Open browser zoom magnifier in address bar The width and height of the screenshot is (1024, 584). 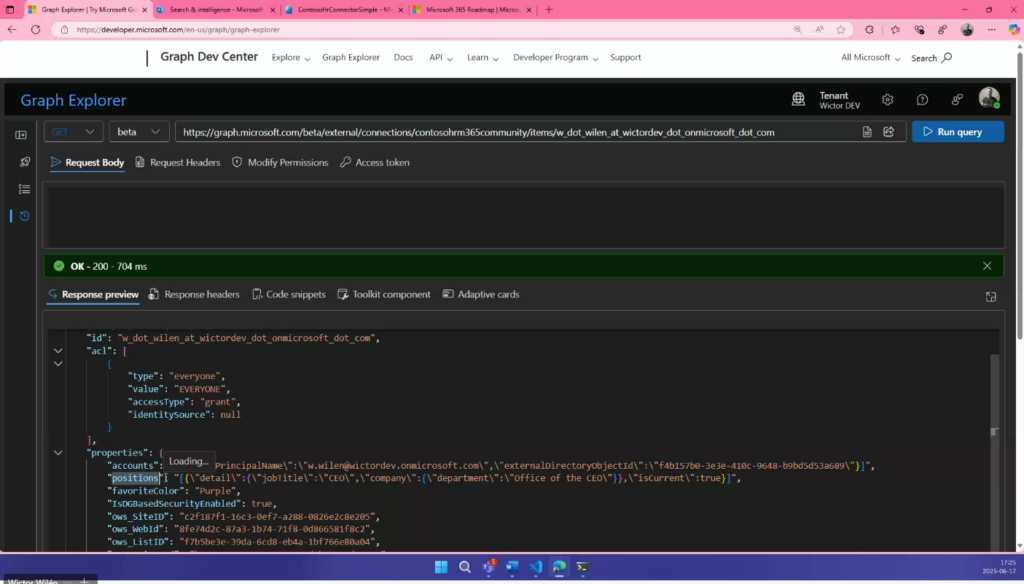pyautogui.click(x=797, y=29)
